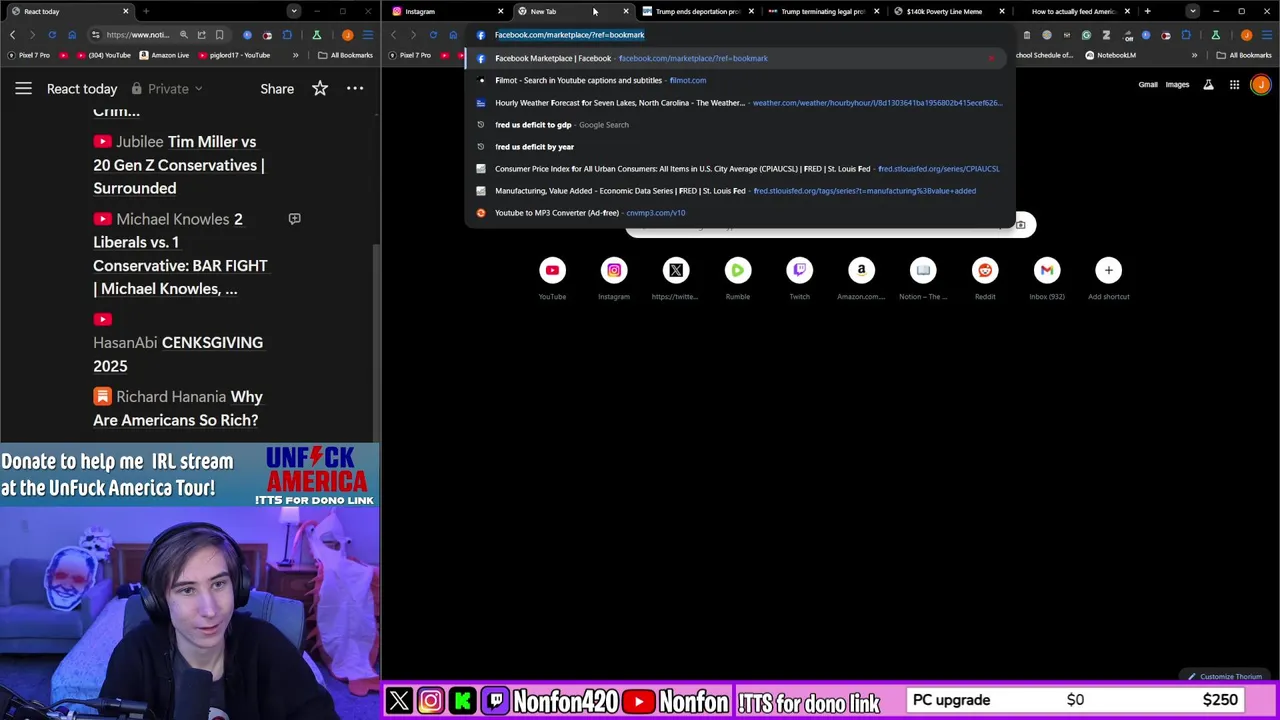
Task: Open Jubilee Tim Miller vs 20 Gen Z link
Action: (x=179, y=165)
